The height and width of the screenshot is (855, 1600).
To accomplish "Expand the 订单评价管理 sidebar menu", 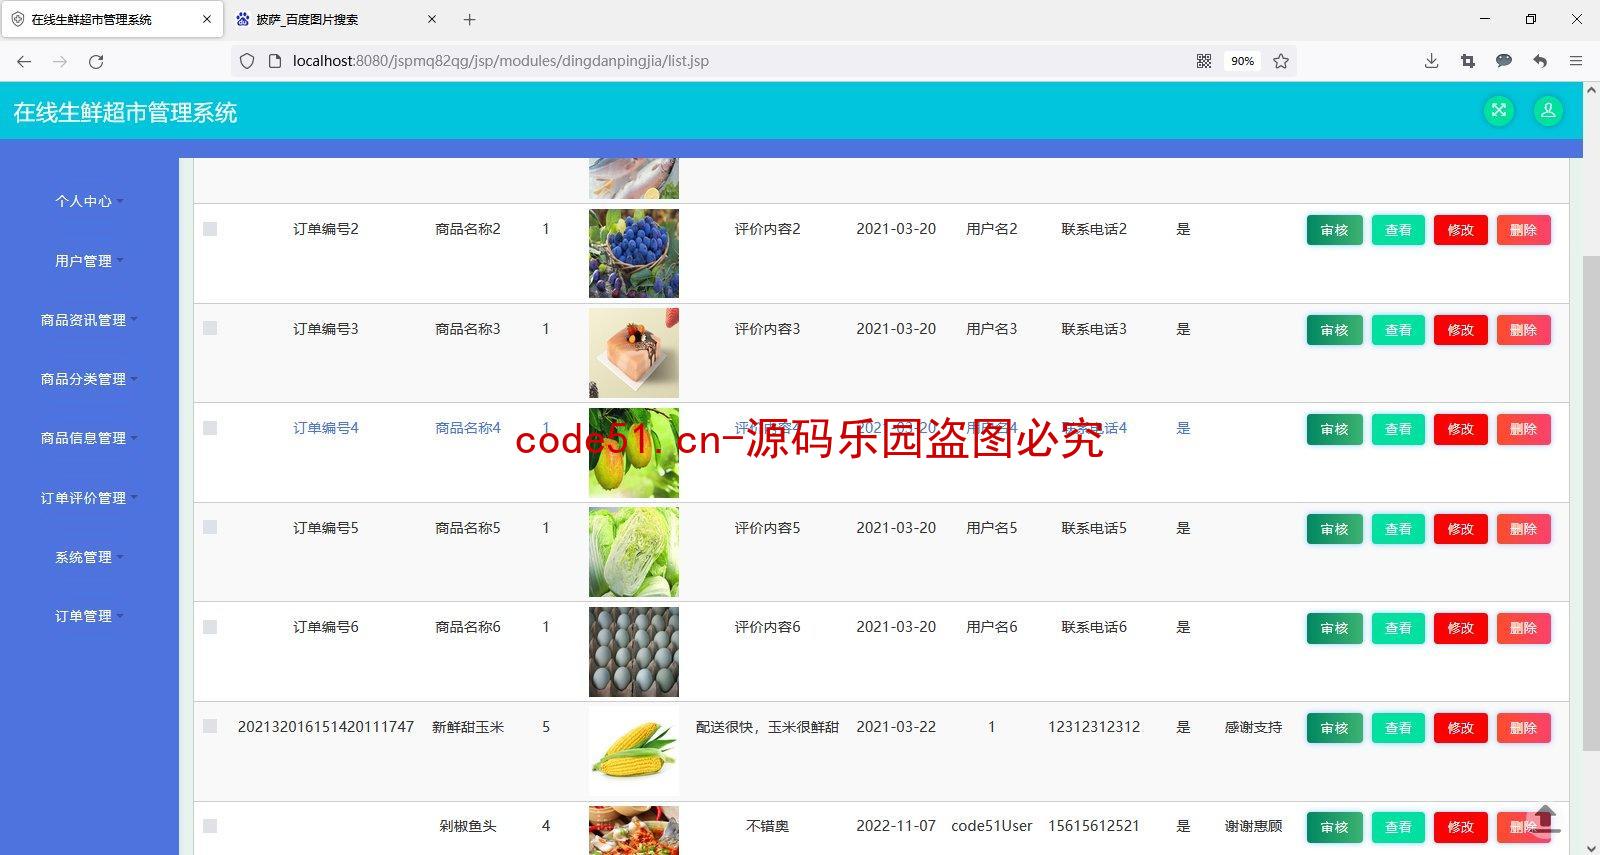I will coord(89,498).
